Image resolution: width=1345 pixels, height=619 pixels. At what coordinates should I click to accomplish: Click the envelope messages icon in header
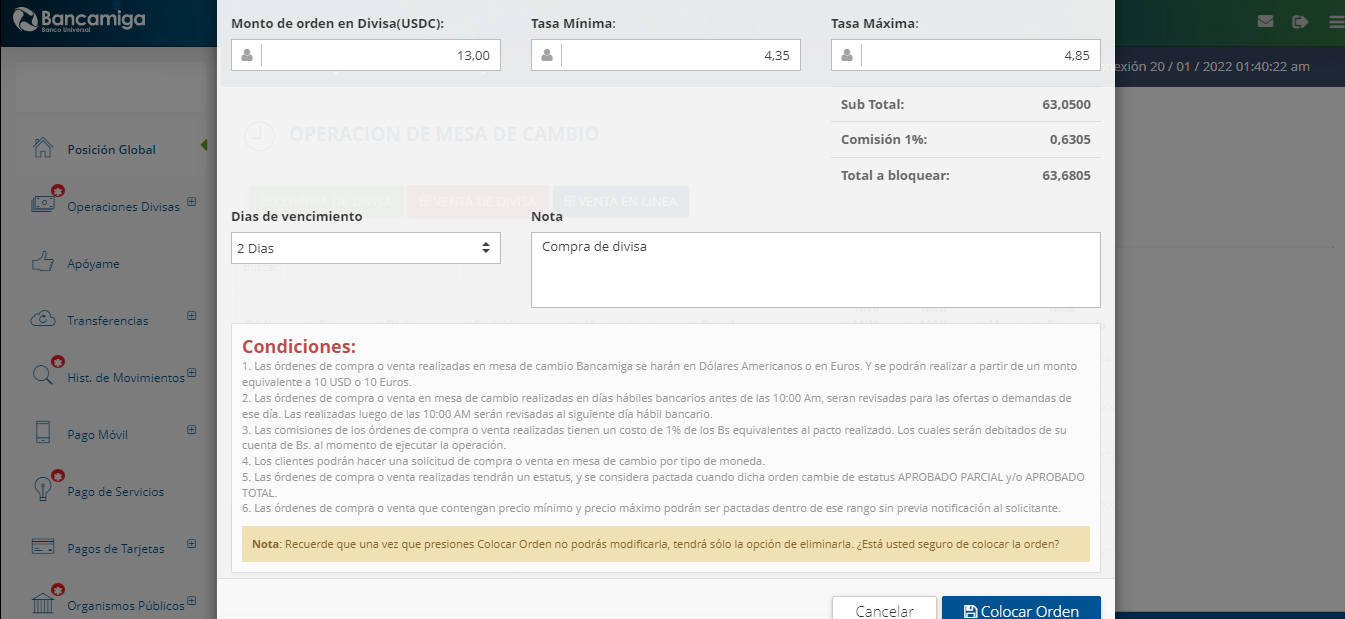point(1265,22)
